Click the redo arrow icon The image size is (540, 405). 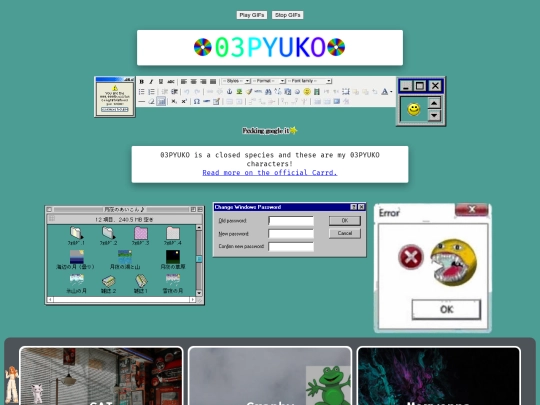pyautogui.click(x=197, y=92)
